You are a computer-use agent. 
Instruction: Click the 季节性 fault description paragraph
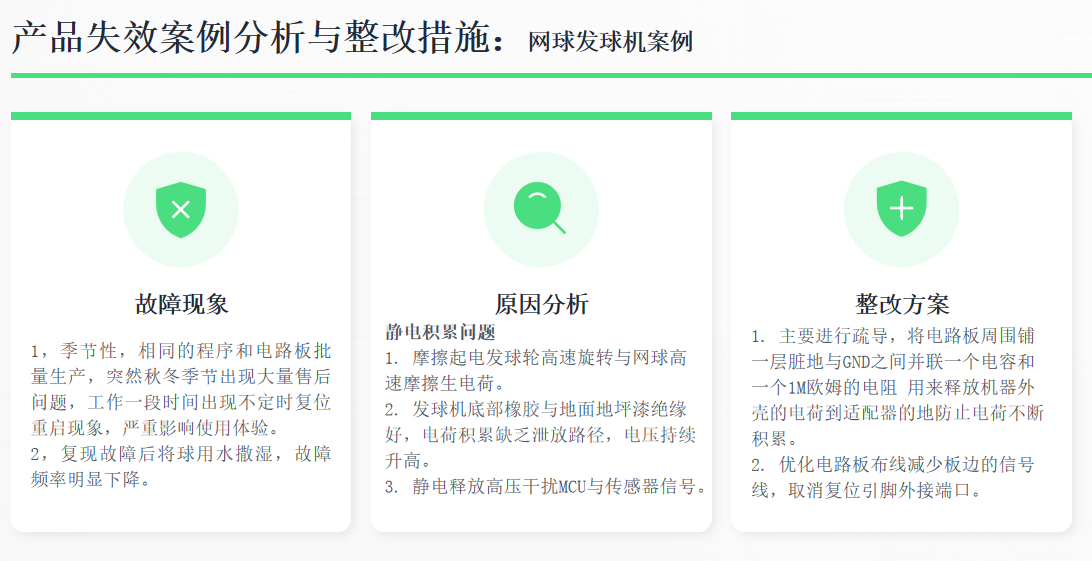click(x=181, y=389)
